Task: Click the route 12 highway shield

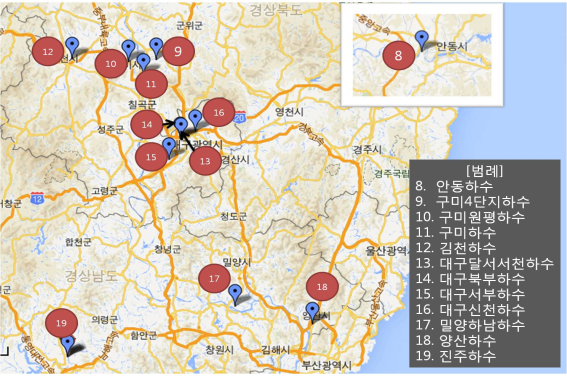Action: click(x=37, y=198)
